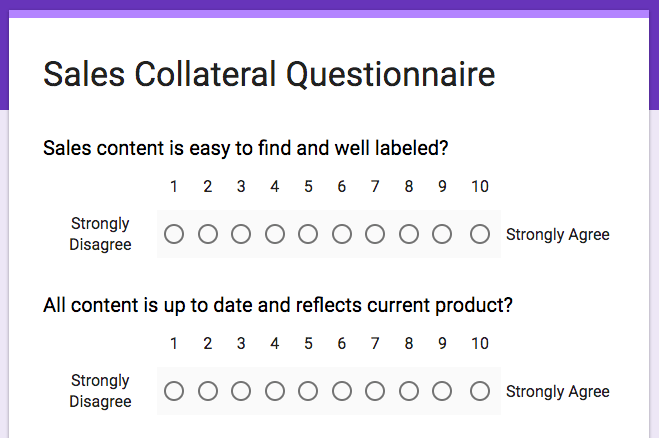
Task: Select rating 9 for sales content well labeled
Action: tap(442, 234)
